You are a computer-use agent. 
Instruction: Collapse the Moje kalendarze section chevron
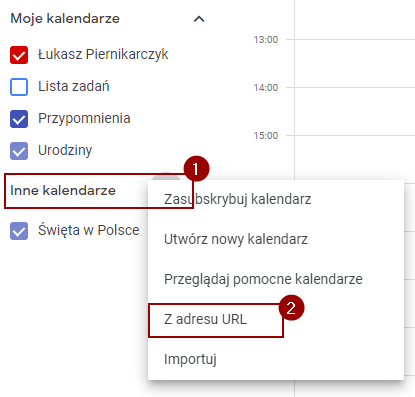click(199, 19)
